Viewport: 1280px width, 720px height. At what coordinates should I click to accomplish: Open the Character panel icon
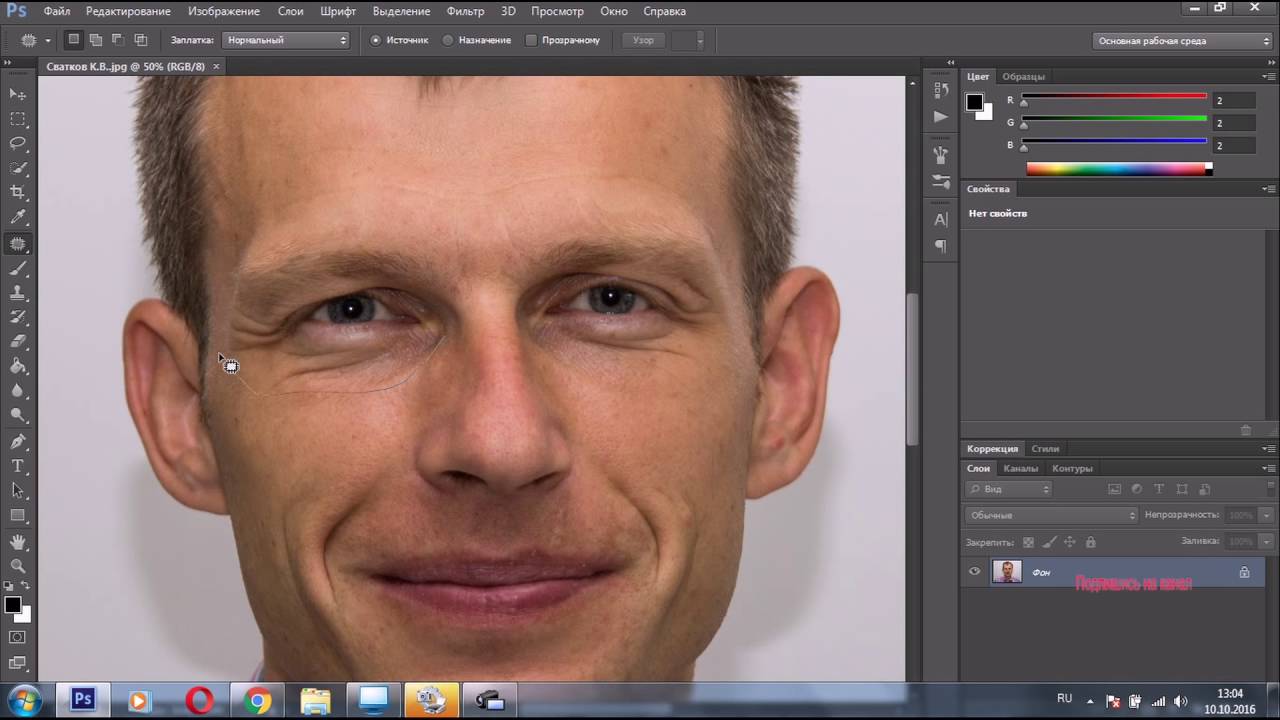click(941, 220)
